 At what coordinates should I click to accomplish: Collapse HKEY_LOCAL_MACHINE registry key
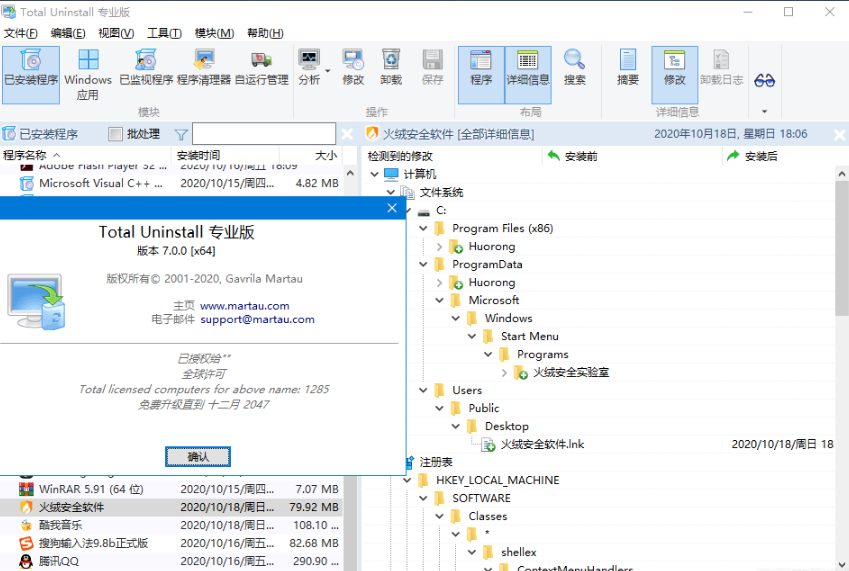tap(407, 480)
